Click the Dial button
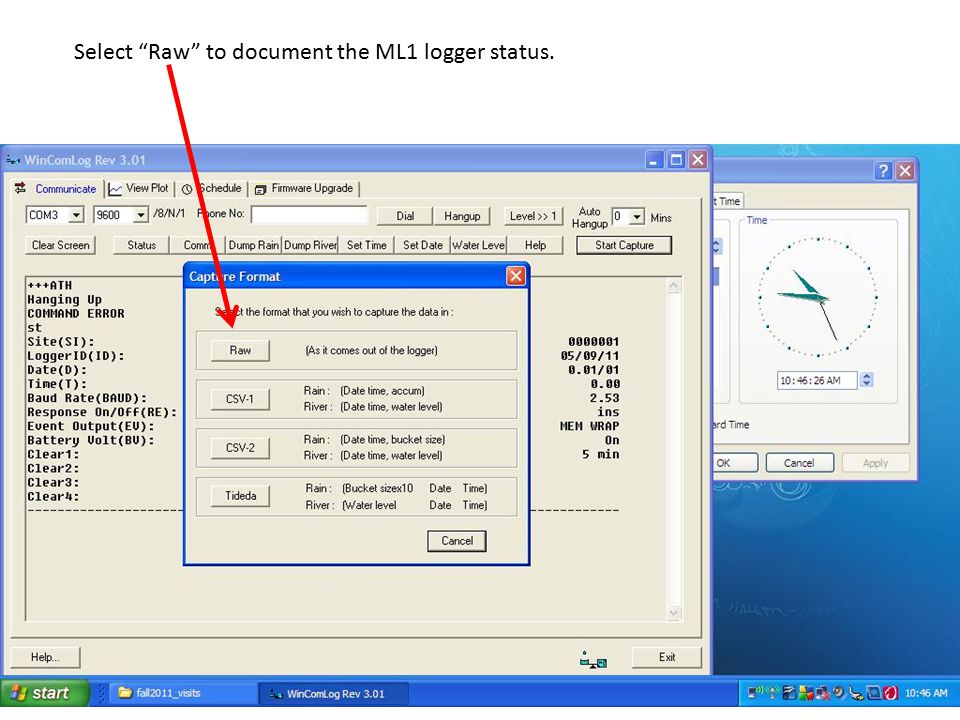Viewport: 960px width, 720px height. click(x=405, y=216)
